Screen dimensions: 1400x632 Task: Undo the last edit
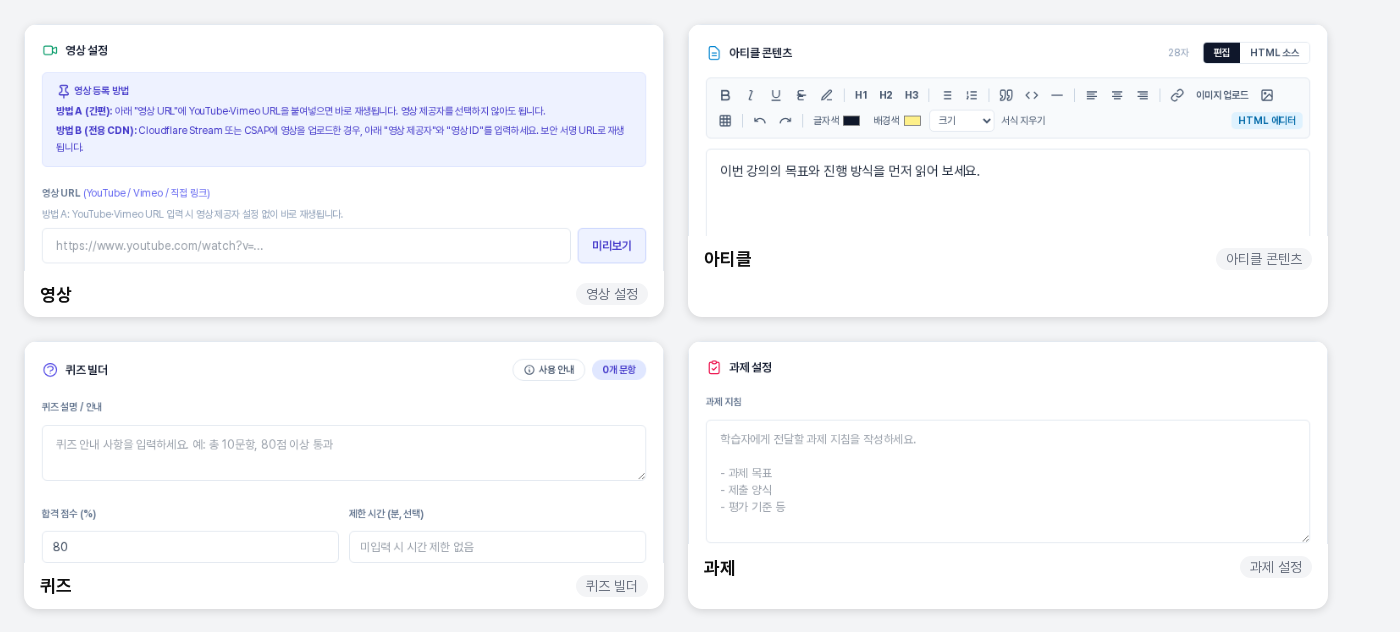(x=760, y=120)
